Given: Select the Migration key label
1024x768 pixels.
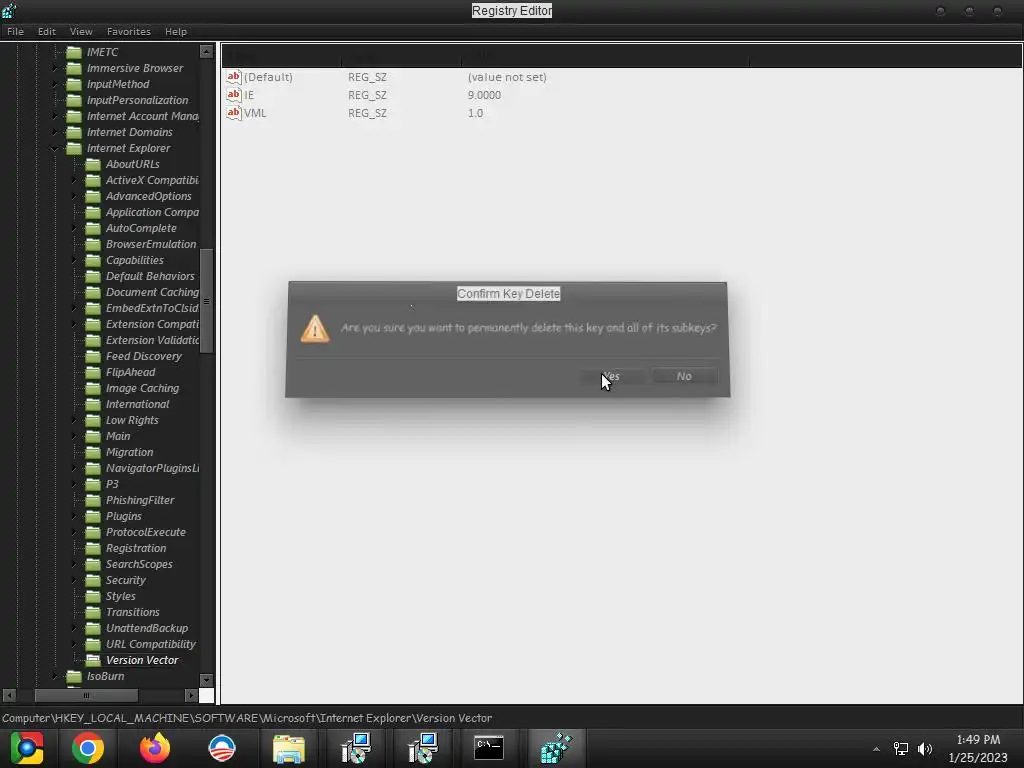Looking at the screenshot, I should pyautogui.click(x=129, y=452).
